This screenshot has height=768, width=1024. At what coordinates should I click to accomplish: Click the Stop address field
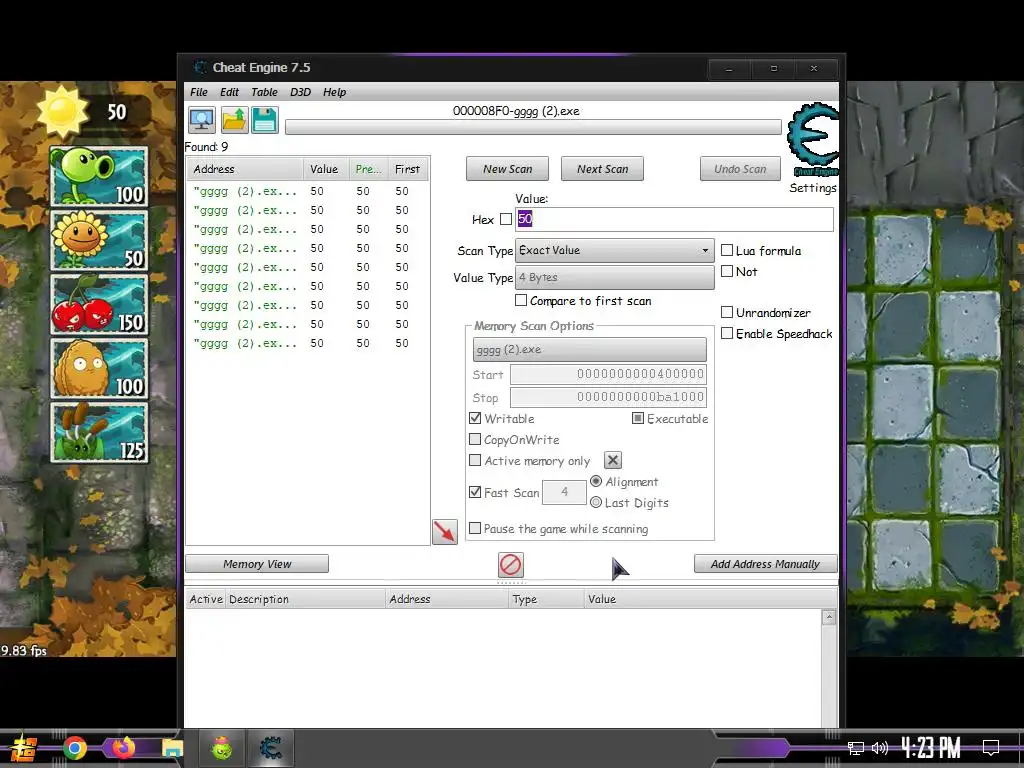point(608,397)
